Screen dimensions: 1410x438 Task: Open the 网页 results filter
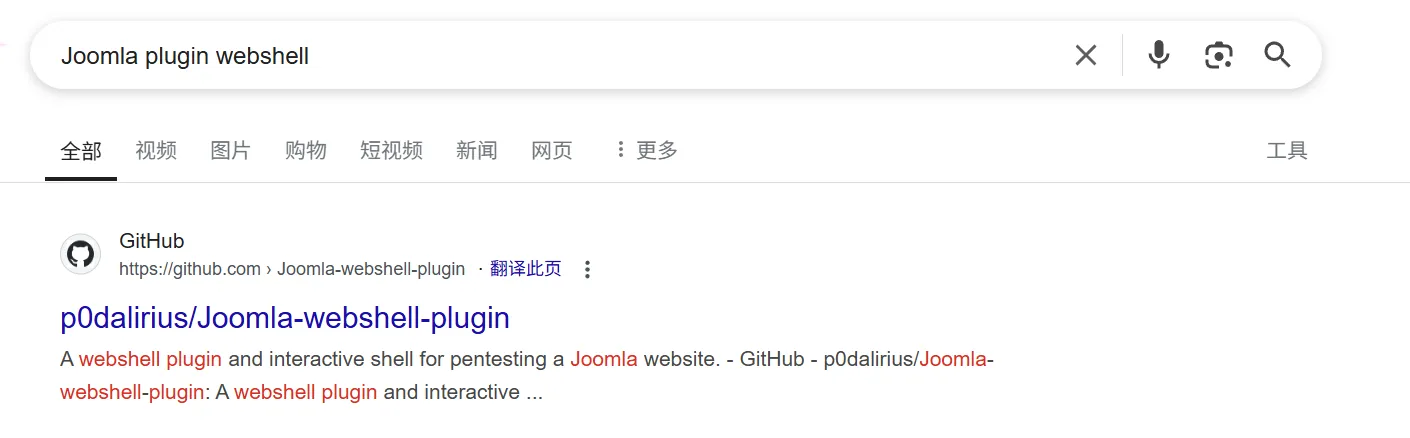click(x=552, y=150)
